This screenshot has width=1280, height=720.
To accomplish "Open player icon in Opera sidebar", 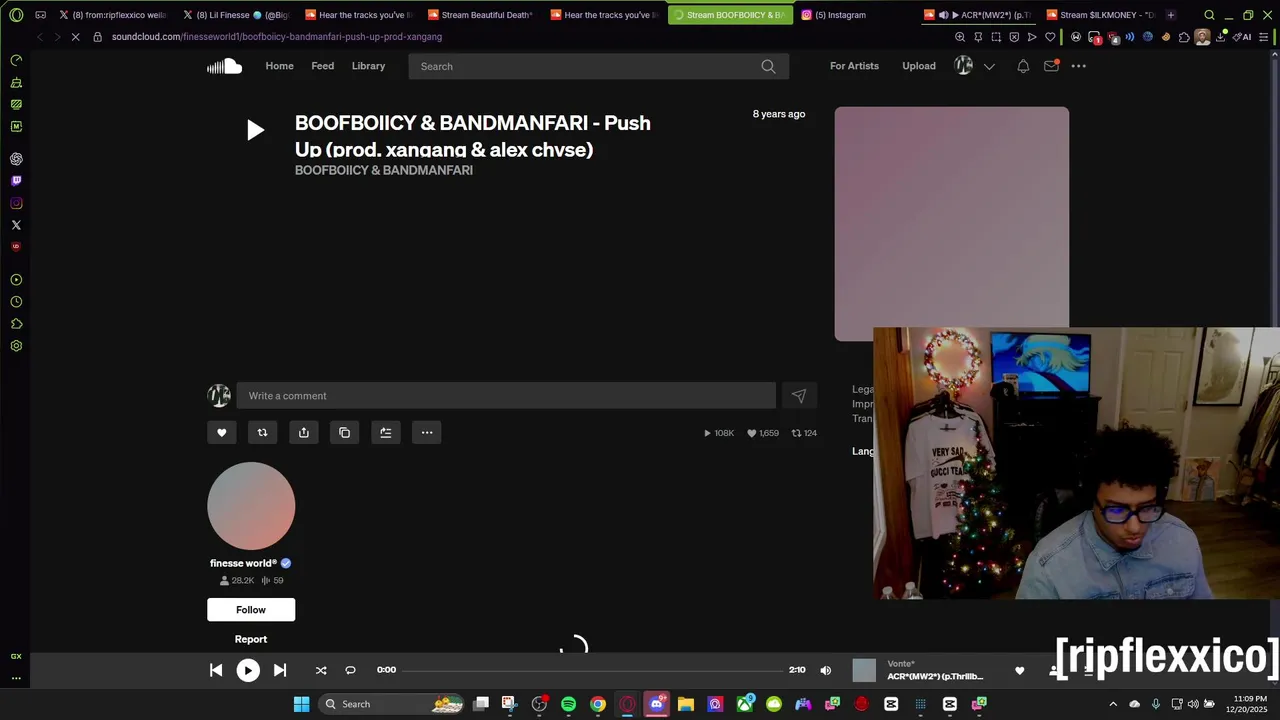I will click(16, 280).
